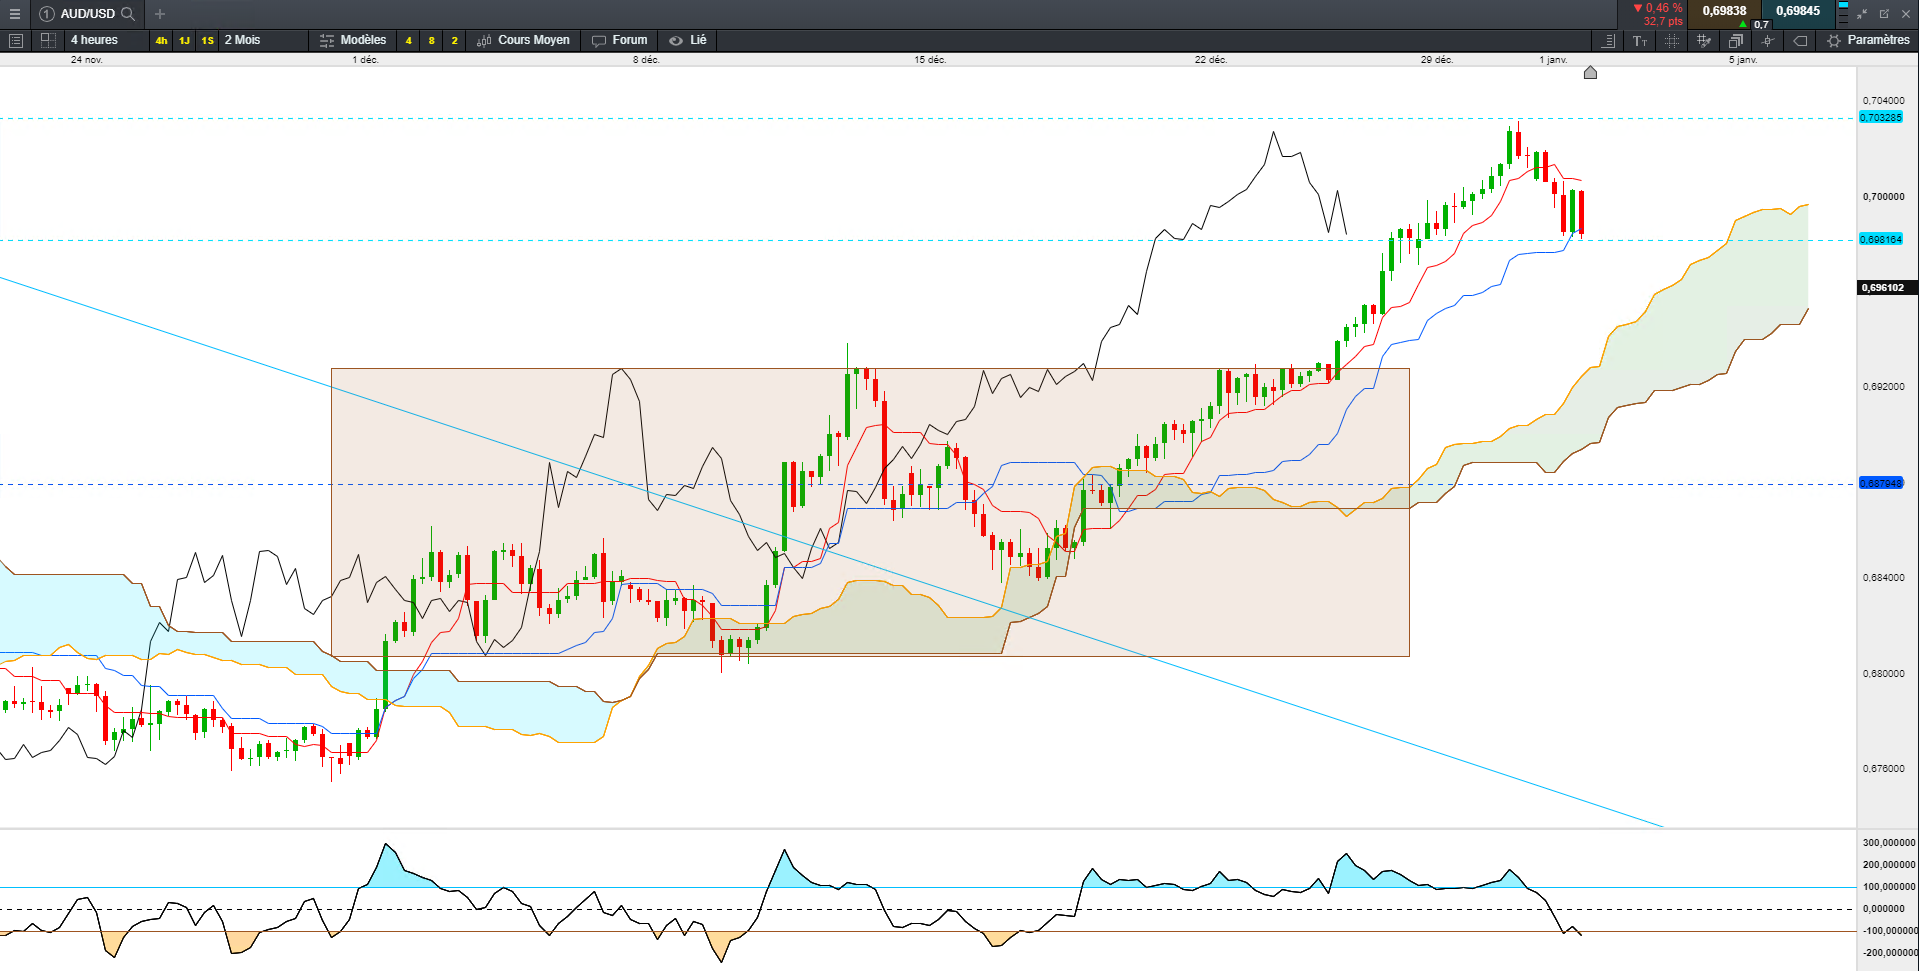Shrink the chart with the collapse arrows
The height and width of the screenshot is (971, 1919).
(x=1862, y=14)
